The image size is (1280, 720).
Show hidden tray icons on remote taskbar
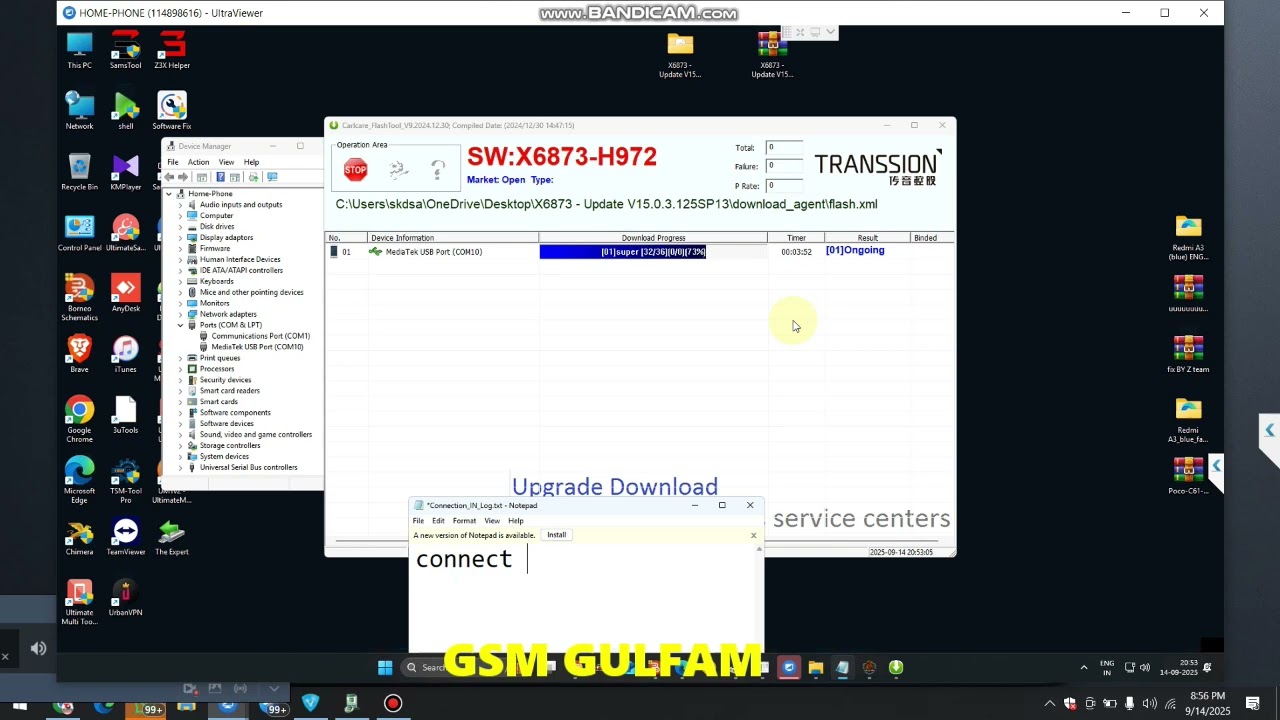[x=1083, y=668]
